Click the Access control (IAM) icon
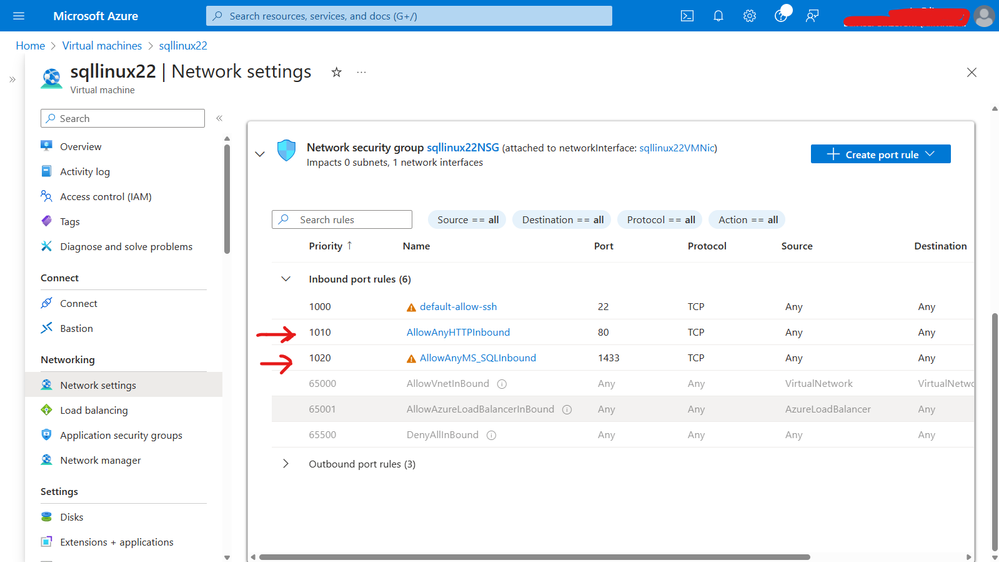The width and height of the screenshot is (999, 562). point(47,196)
